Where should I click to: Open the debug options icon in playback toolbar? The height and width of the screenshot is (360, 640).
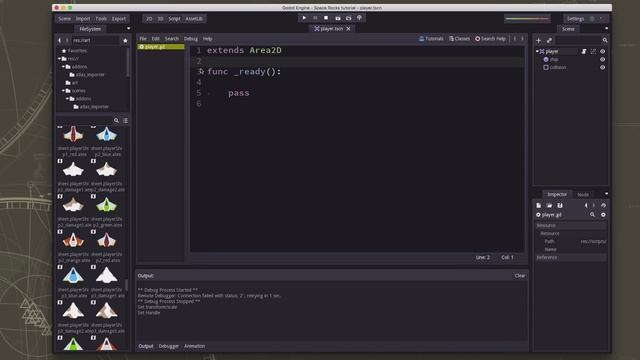click(360, 18)
